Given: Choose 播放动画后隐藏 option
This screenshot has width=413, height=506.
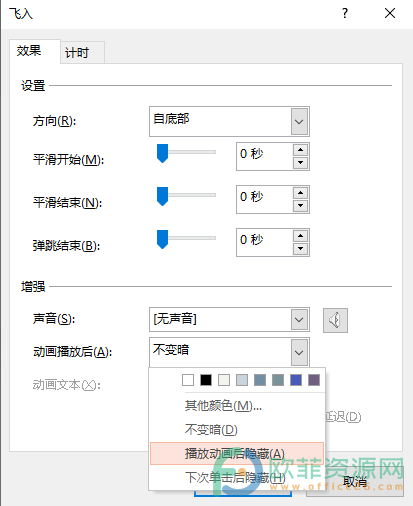Looking at the screenshot, I should (237, 454).
